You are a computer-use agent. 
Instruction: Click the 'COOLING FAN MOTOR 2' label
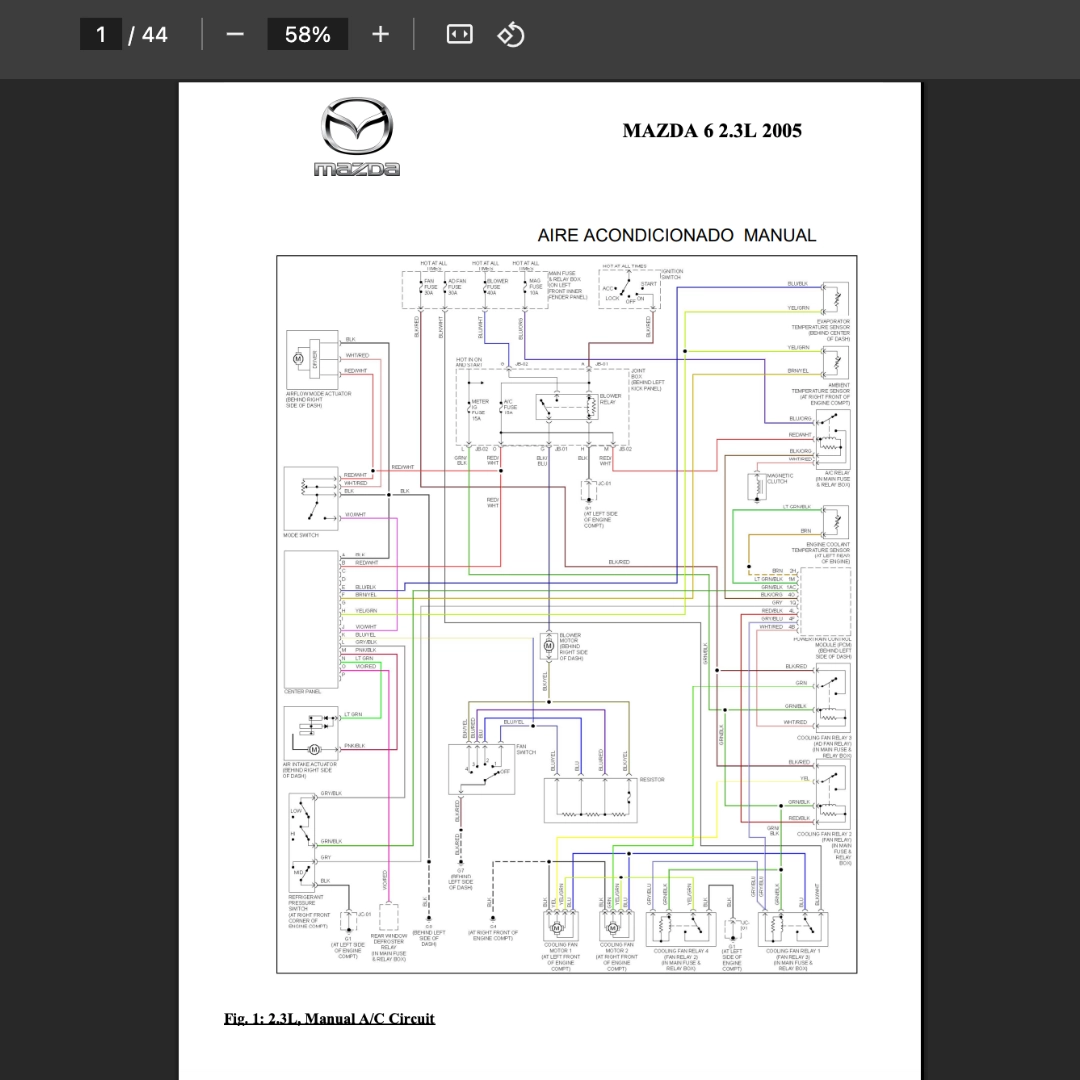[x=616, y=948]
